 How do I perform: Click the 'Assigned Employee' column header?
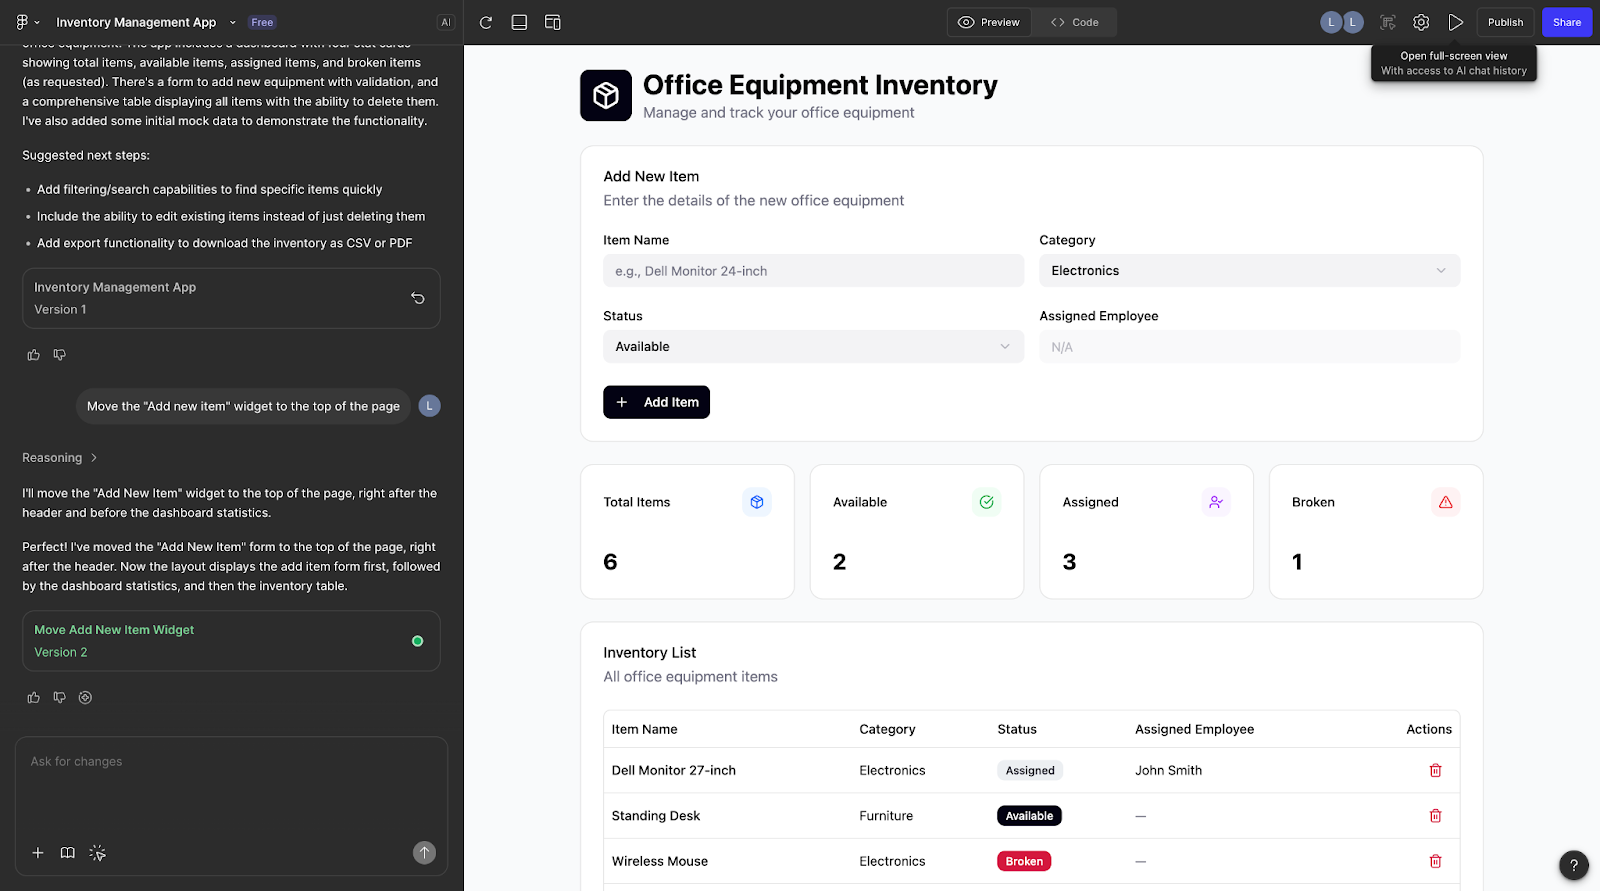[1194, 729]
